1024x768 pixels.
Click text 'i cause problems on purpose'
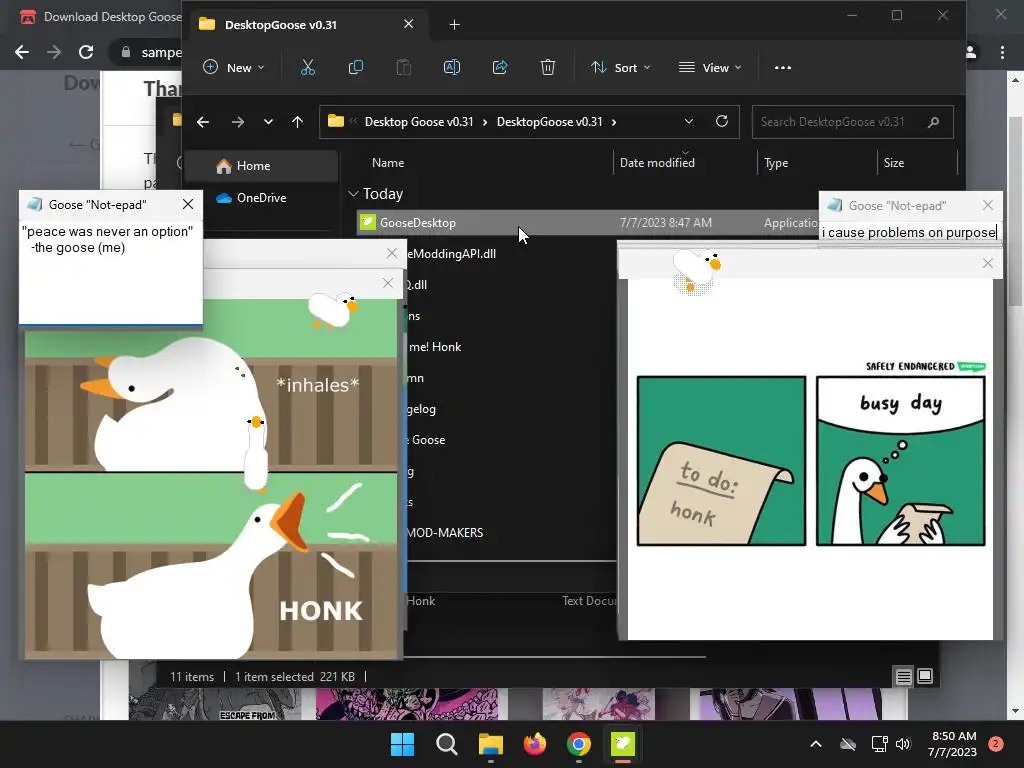[908, 232]
